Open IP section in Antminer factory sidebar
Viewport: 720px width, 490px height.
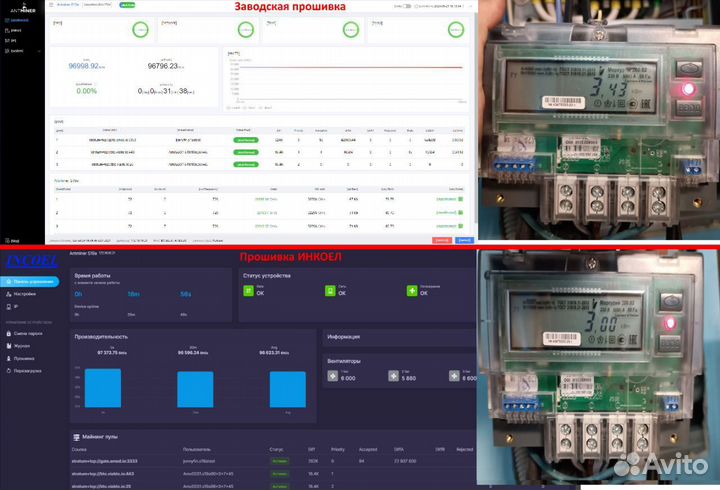[x=11, y=40]
